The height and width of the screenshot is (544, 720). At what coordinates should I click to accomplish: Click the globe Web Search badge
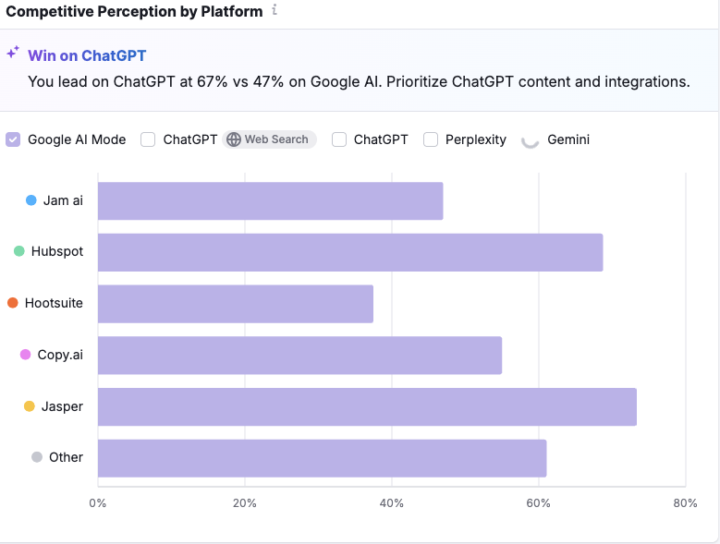click(269, 139)
